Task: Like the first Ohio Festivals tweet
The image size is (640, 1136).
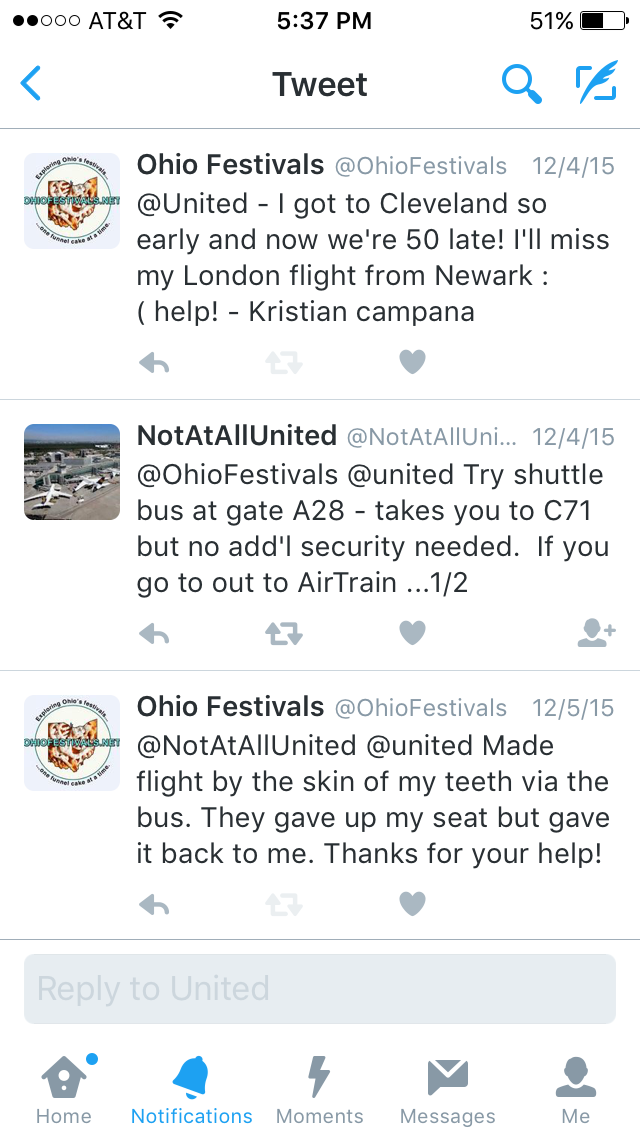Action: coord(412,363)
